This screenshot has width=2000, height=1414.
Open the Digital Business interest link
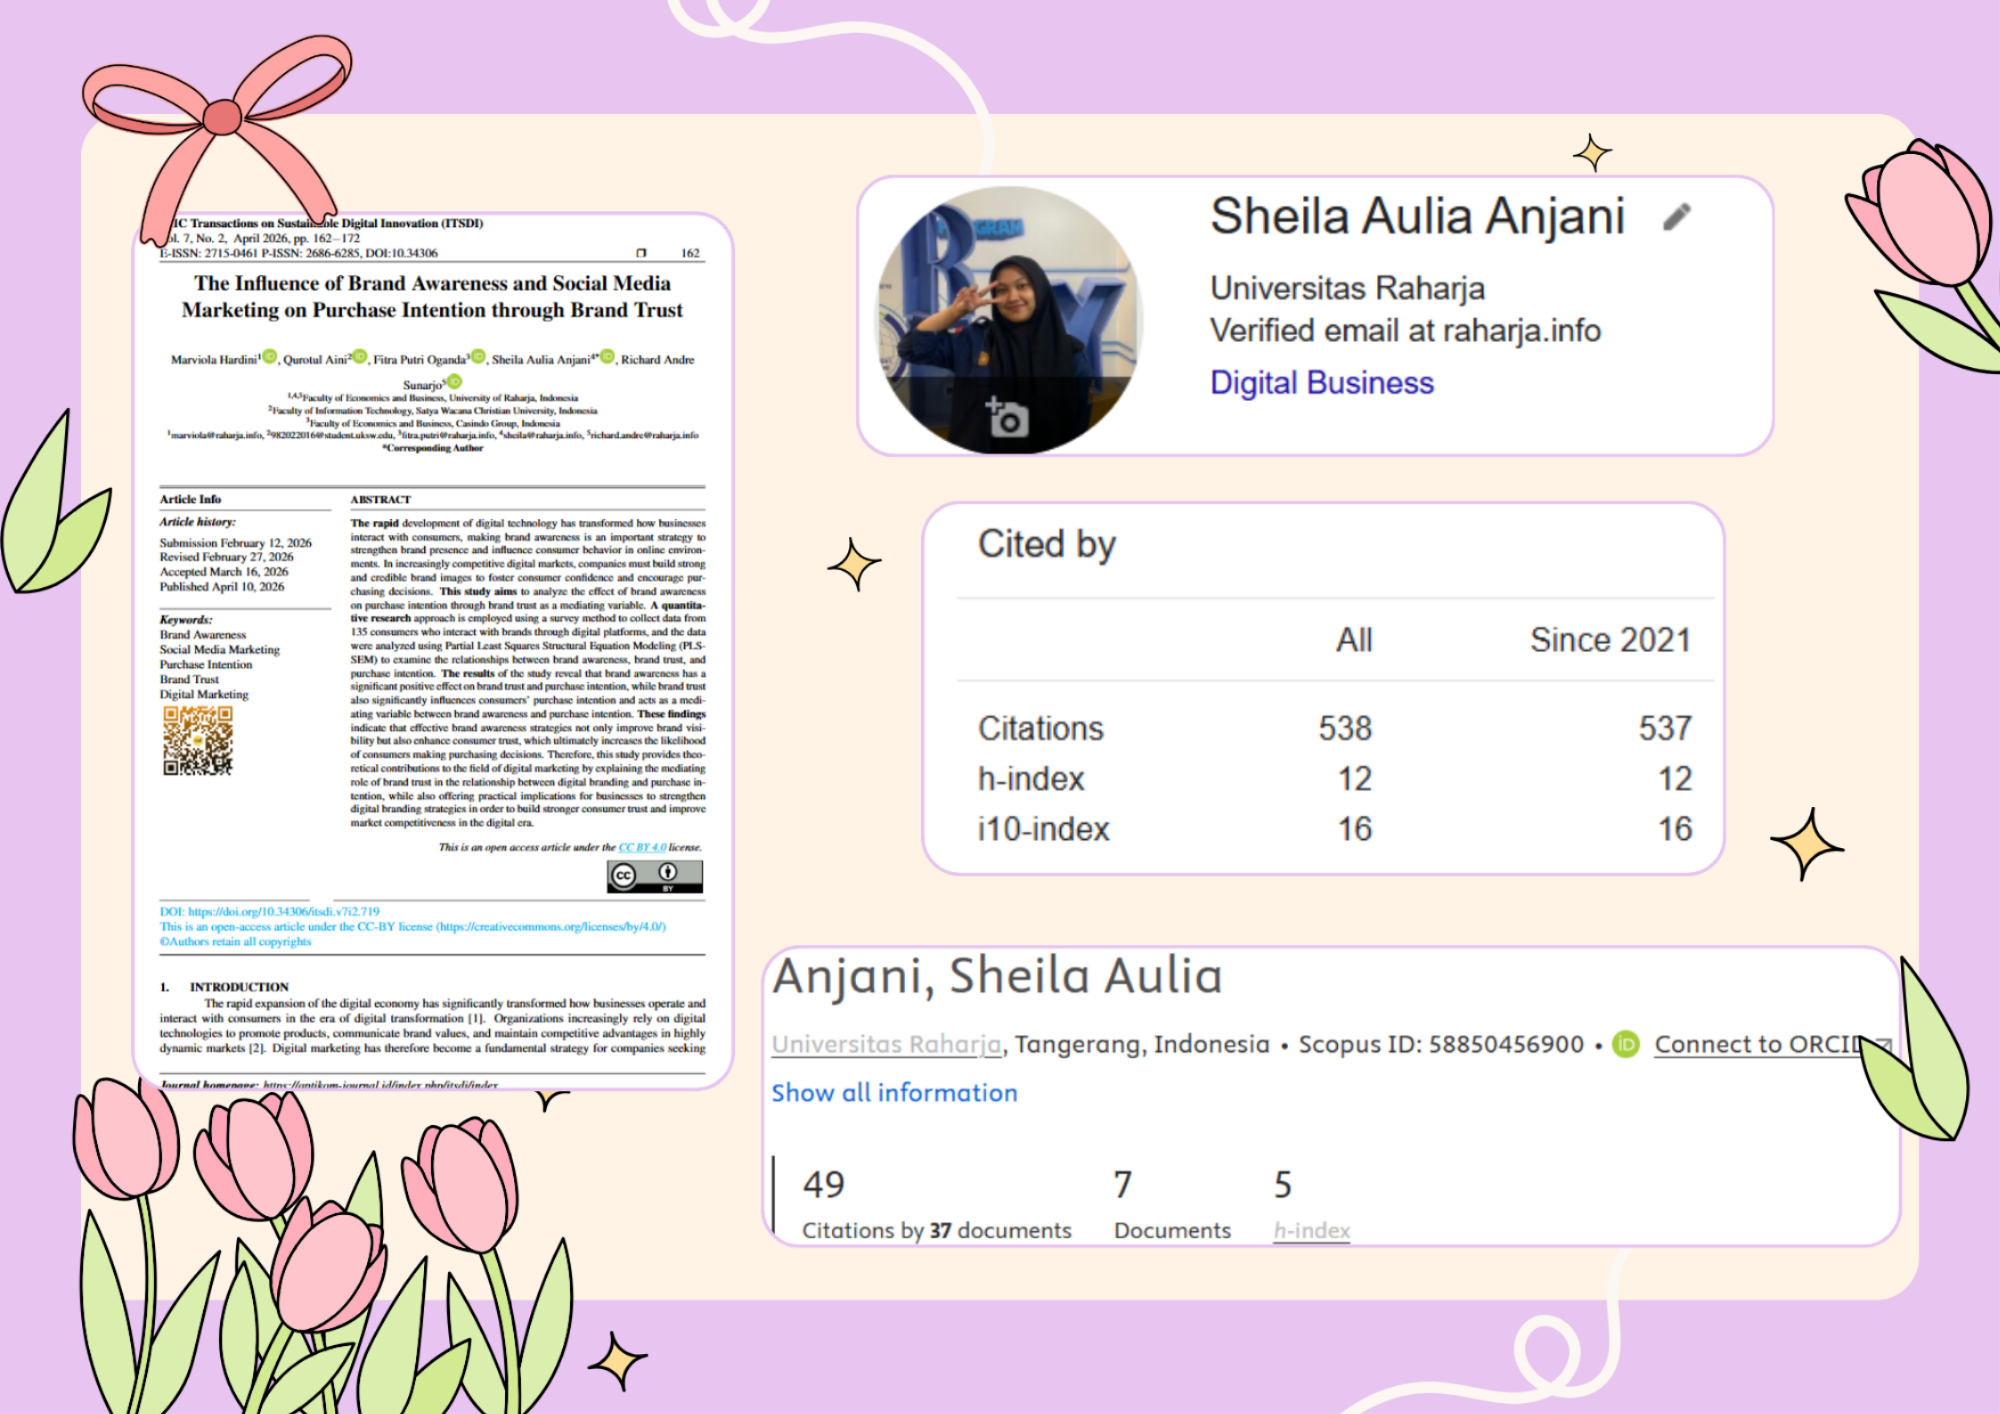[1321, 383]
